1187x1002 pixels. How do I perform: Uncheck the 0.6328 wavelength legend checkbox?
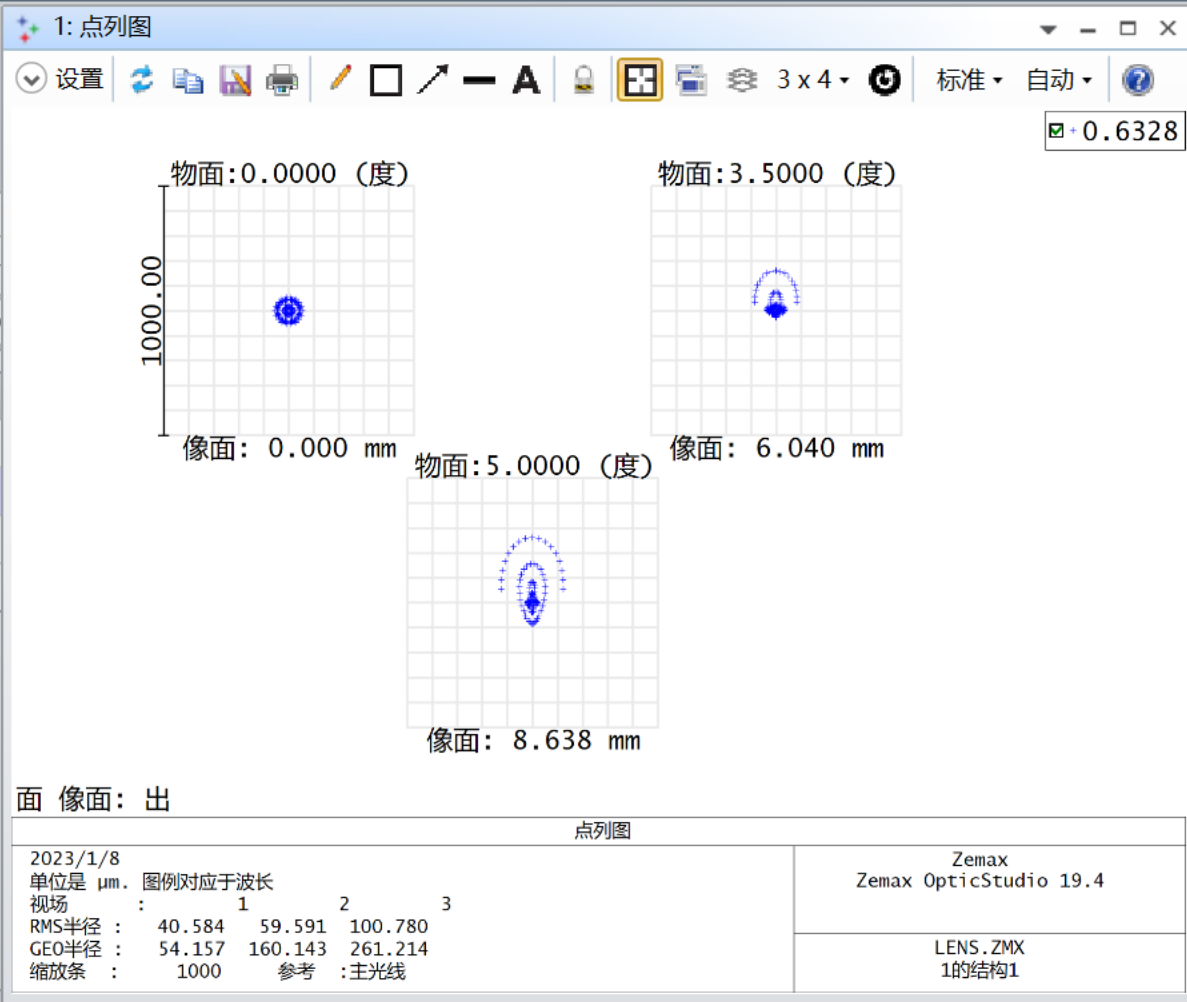1056,131
